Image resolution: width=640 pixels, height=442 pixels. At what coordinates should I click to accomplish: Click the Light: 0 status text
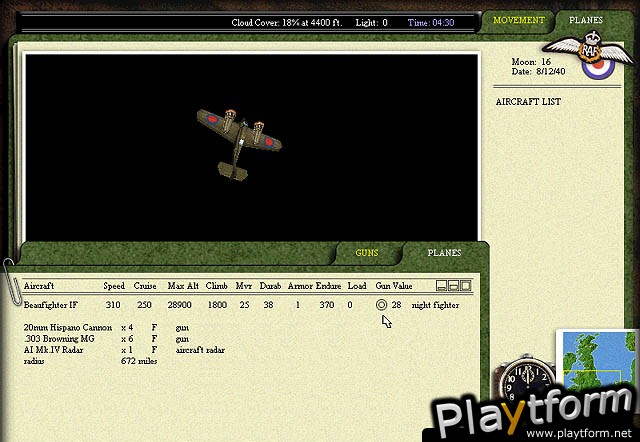tap(371, 22)
